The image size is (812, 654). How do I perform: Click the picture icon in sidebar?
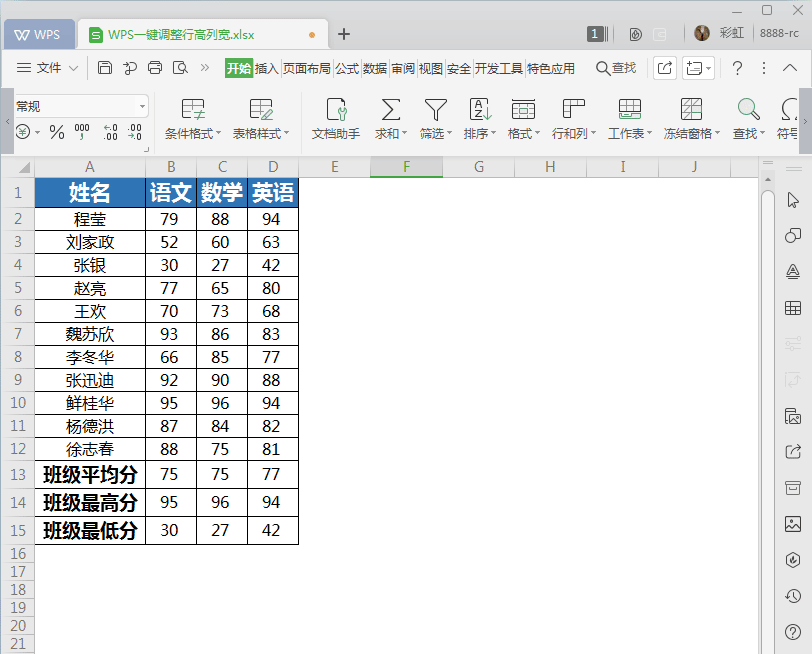click(793, 524)
